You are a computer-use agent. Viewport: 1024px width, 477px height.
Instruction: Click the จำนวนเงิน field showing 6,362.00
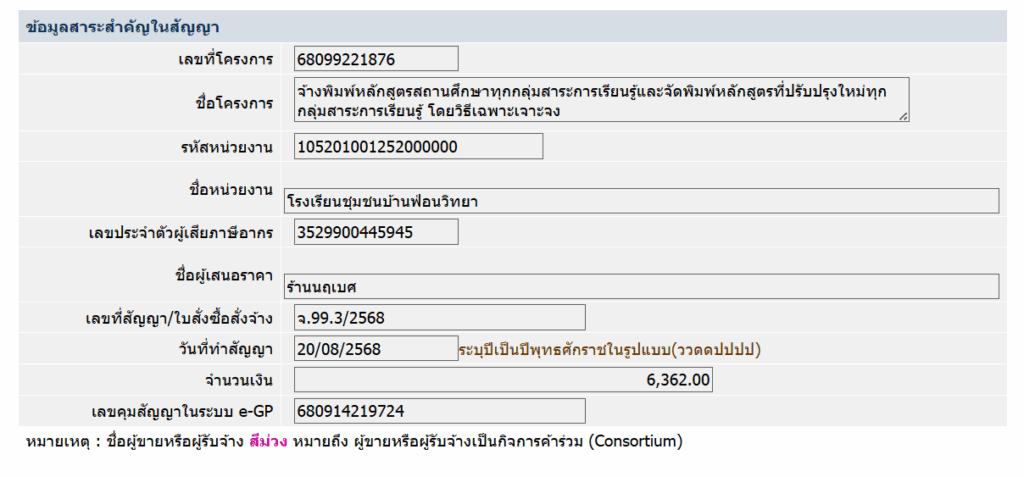tap(503, 380)
